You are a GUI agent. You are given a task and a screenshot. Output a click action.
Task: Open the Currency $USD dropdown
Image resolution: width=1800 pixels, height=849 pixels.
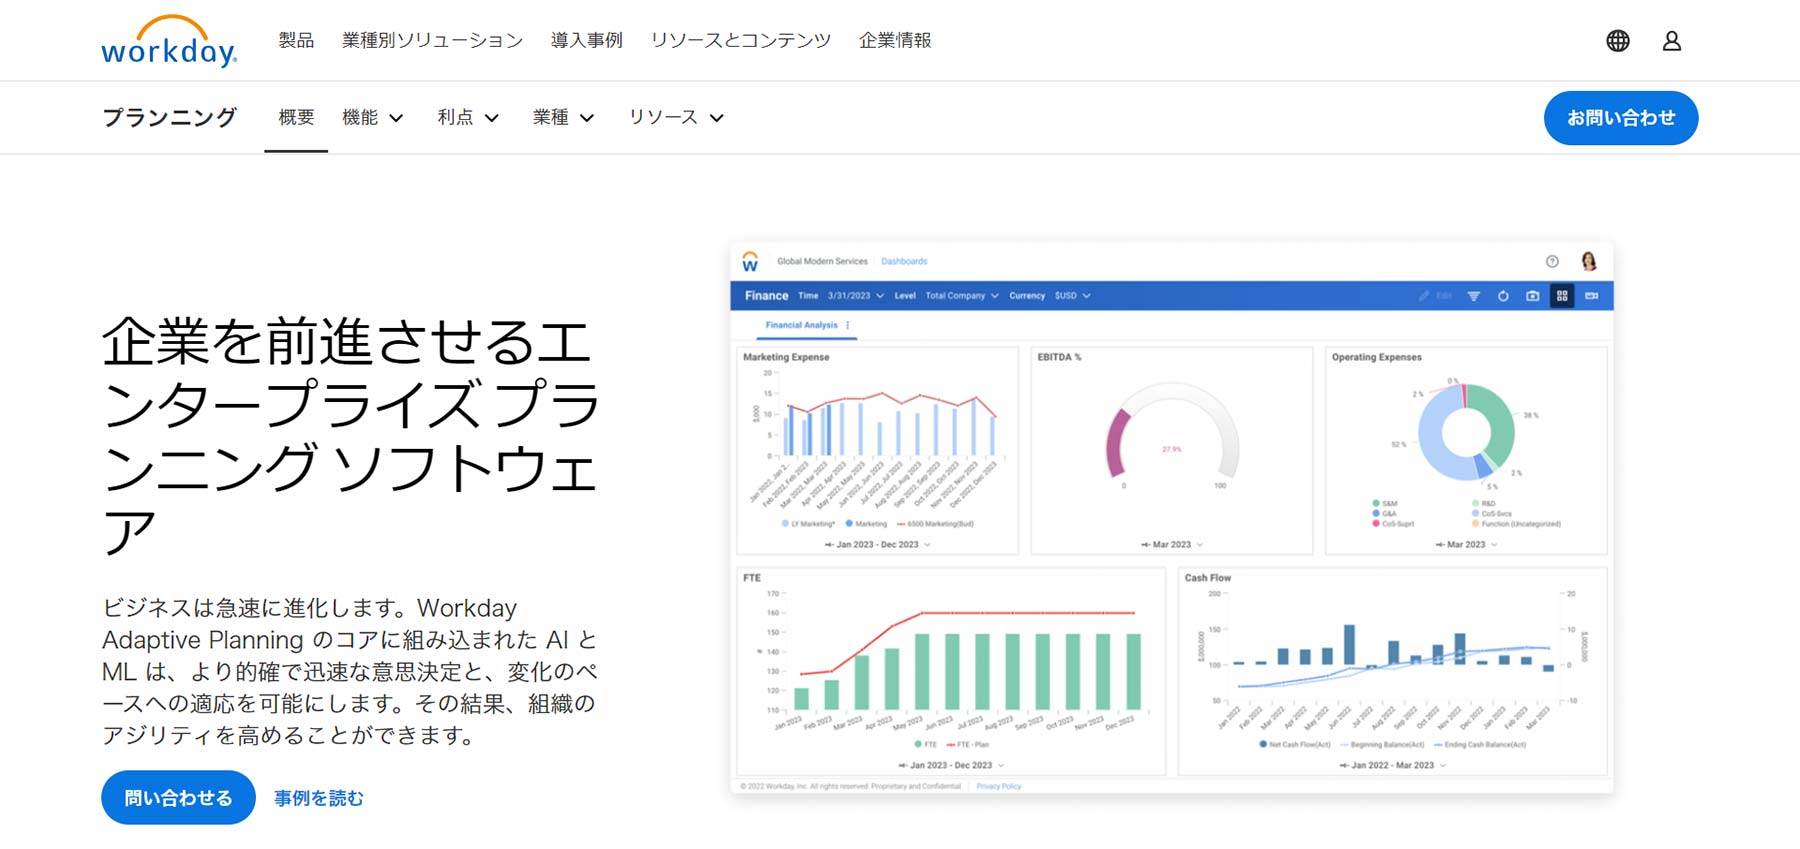pos(1050,296)
